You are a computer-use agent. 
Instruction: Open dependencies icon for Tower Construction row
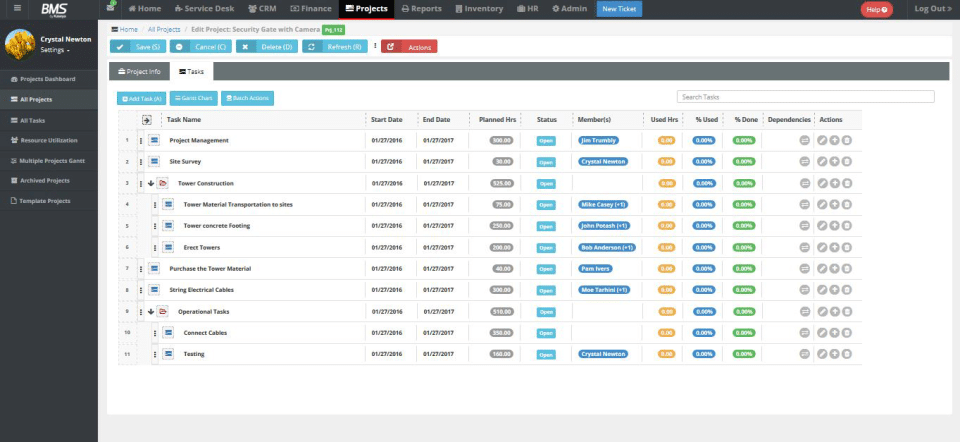[x=804, y=183]
